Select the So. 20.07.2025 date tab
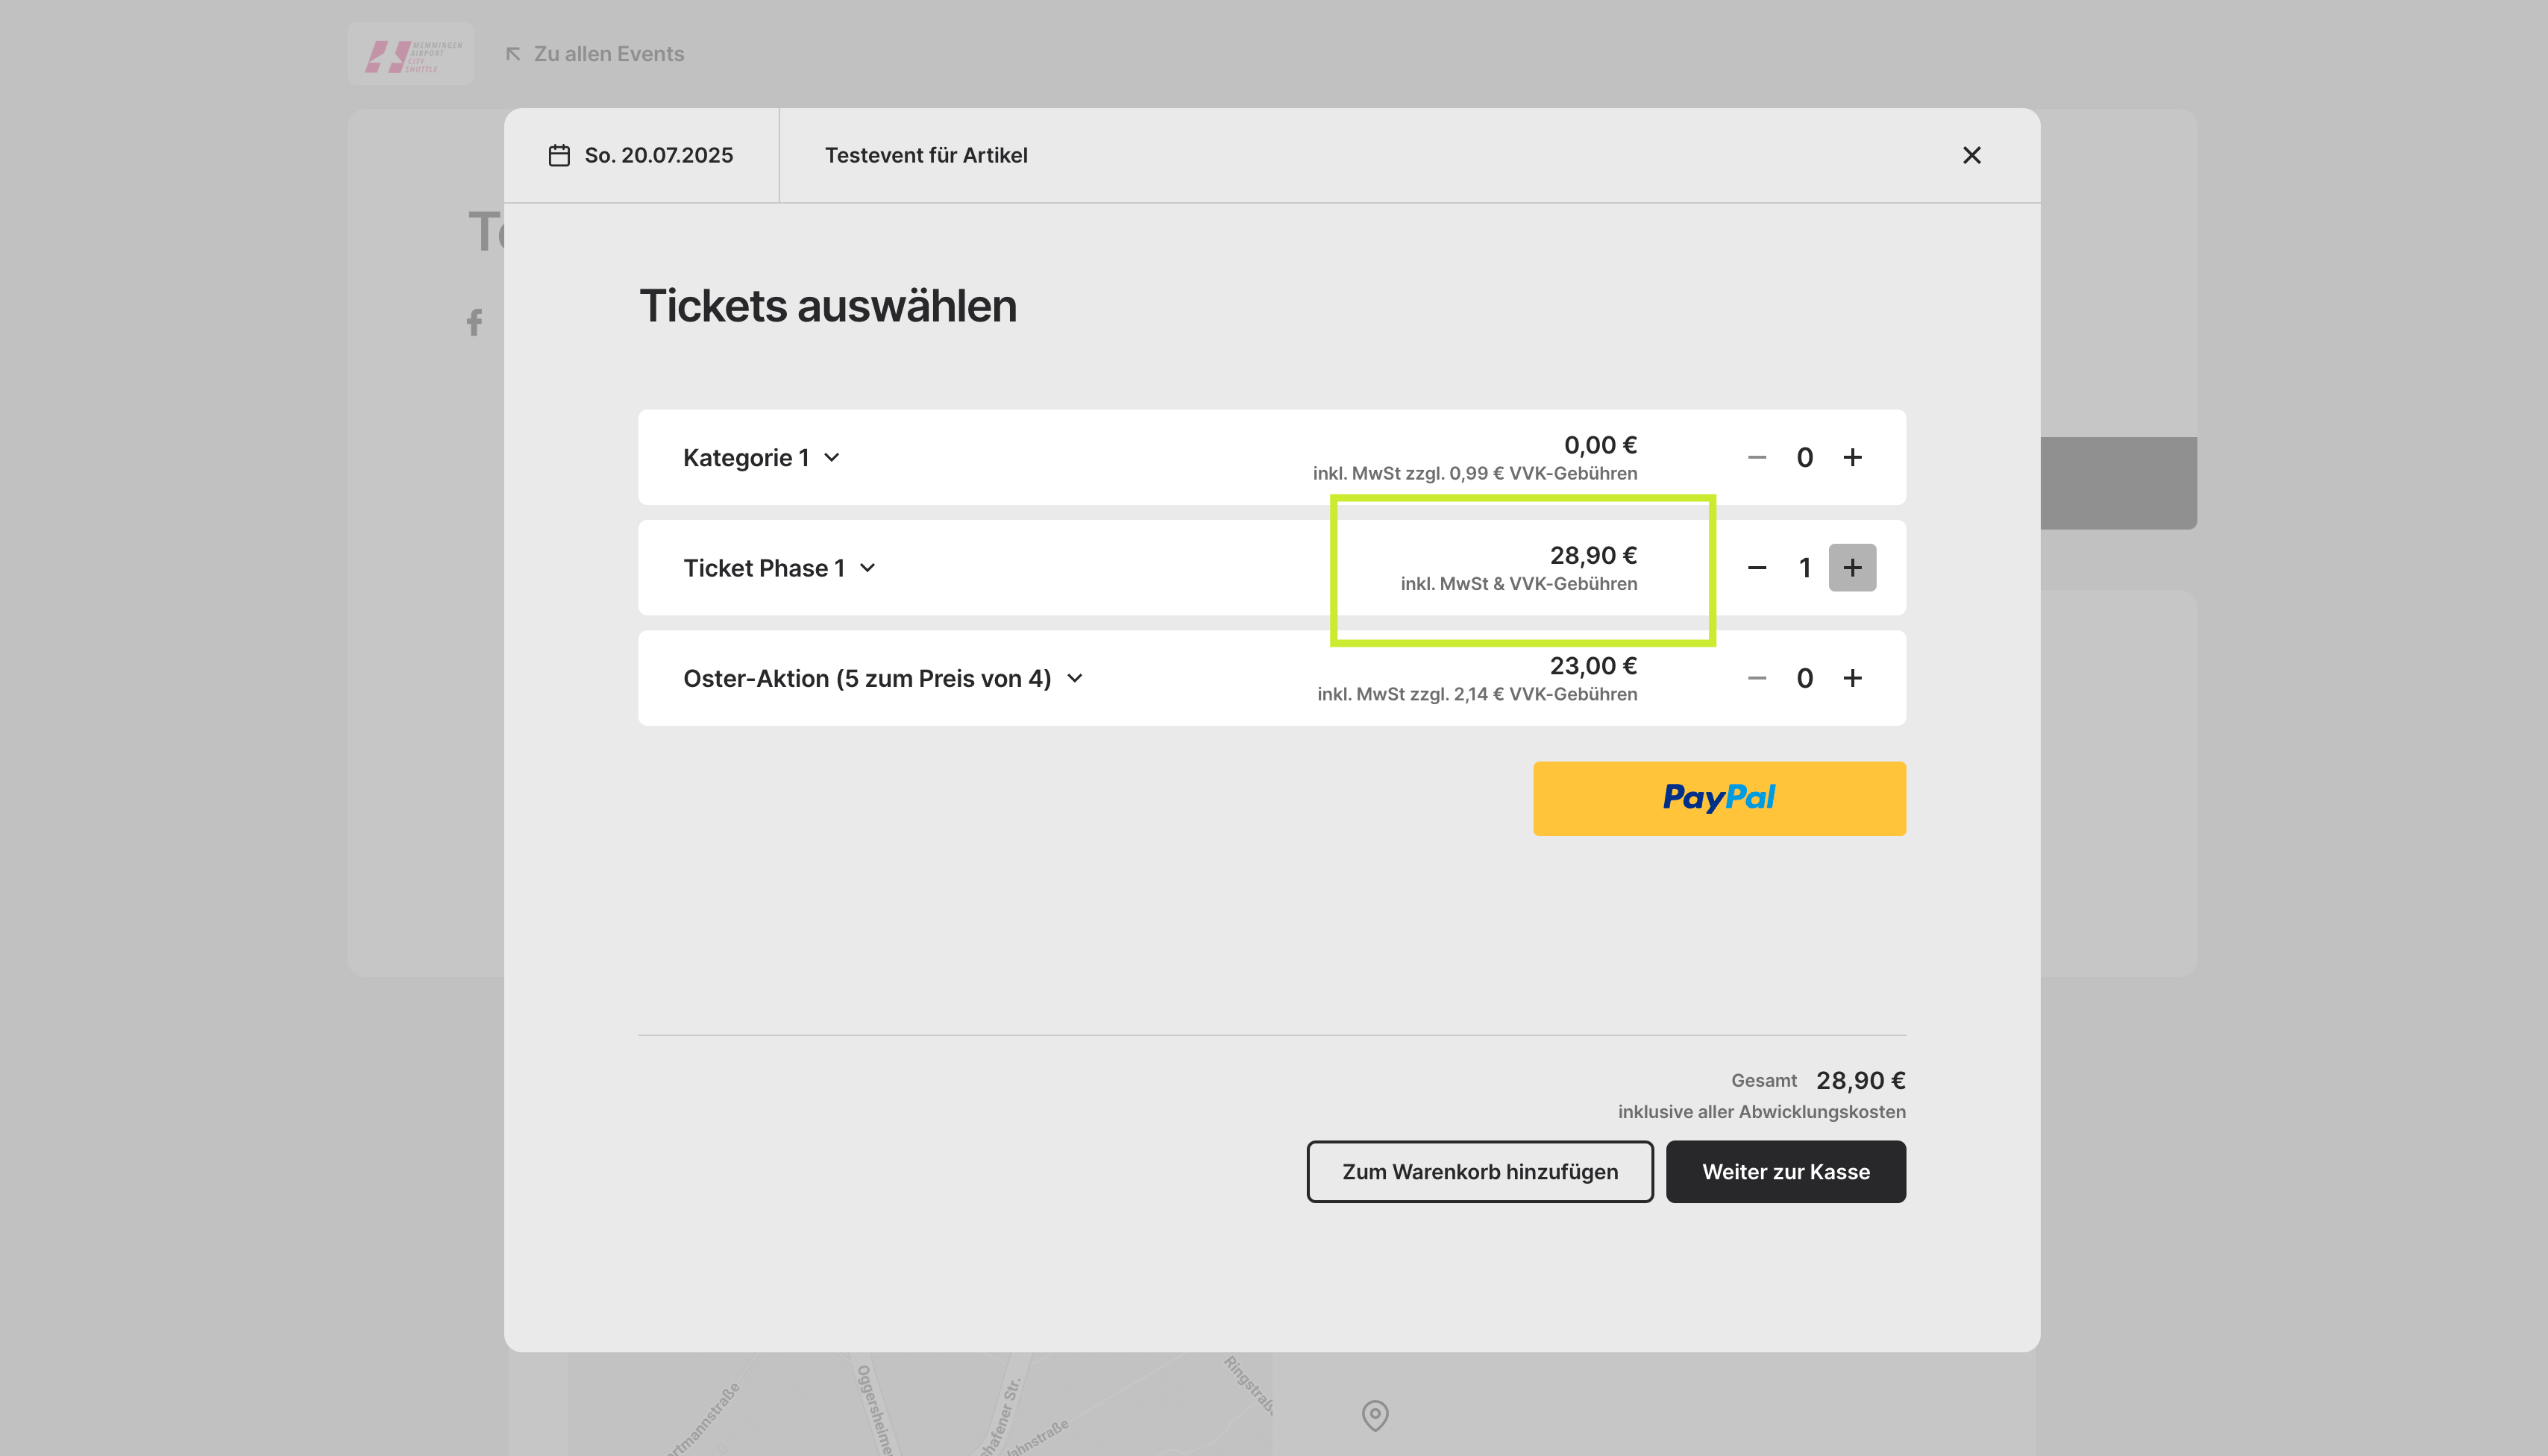This screenshot has height=1456, width=2548. (x=641, y=155)
